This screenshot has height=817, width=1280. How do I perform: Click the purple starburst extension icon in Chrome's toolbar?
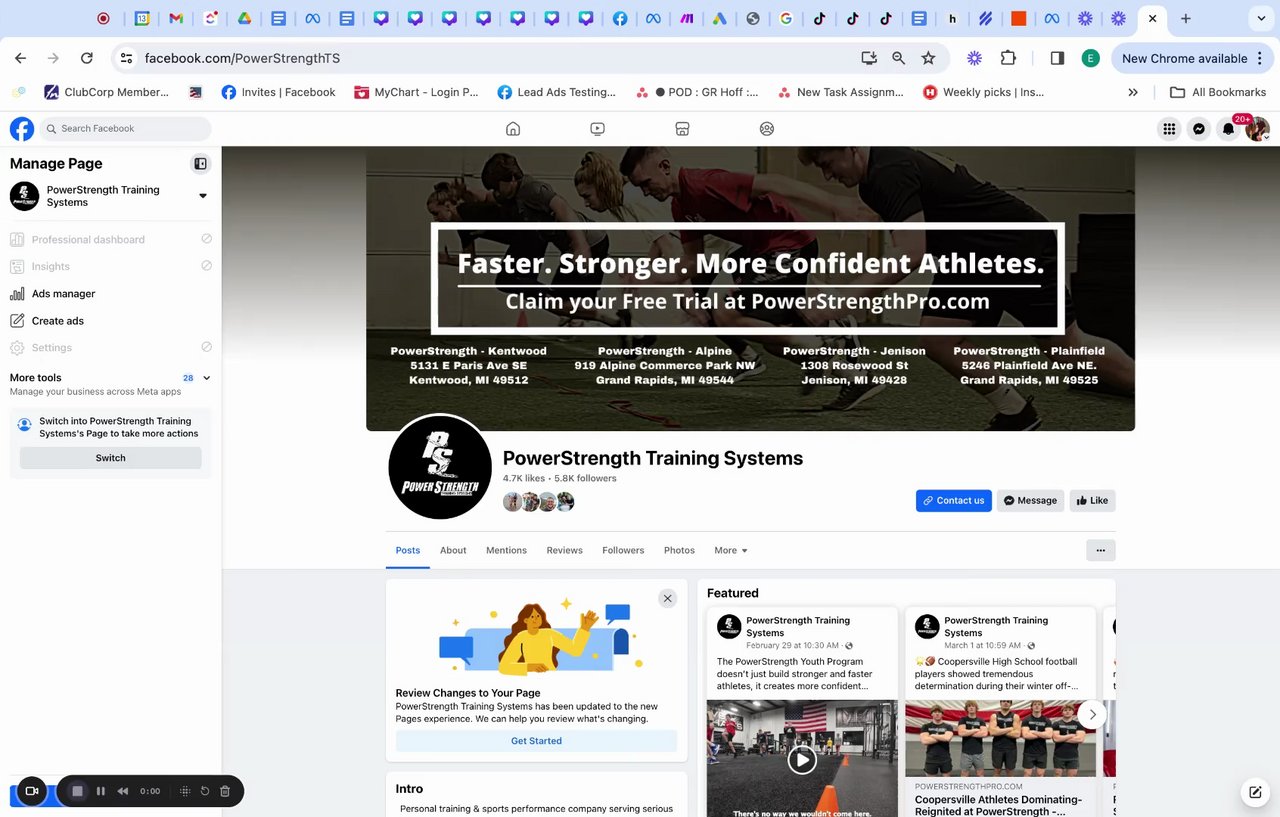974,58
